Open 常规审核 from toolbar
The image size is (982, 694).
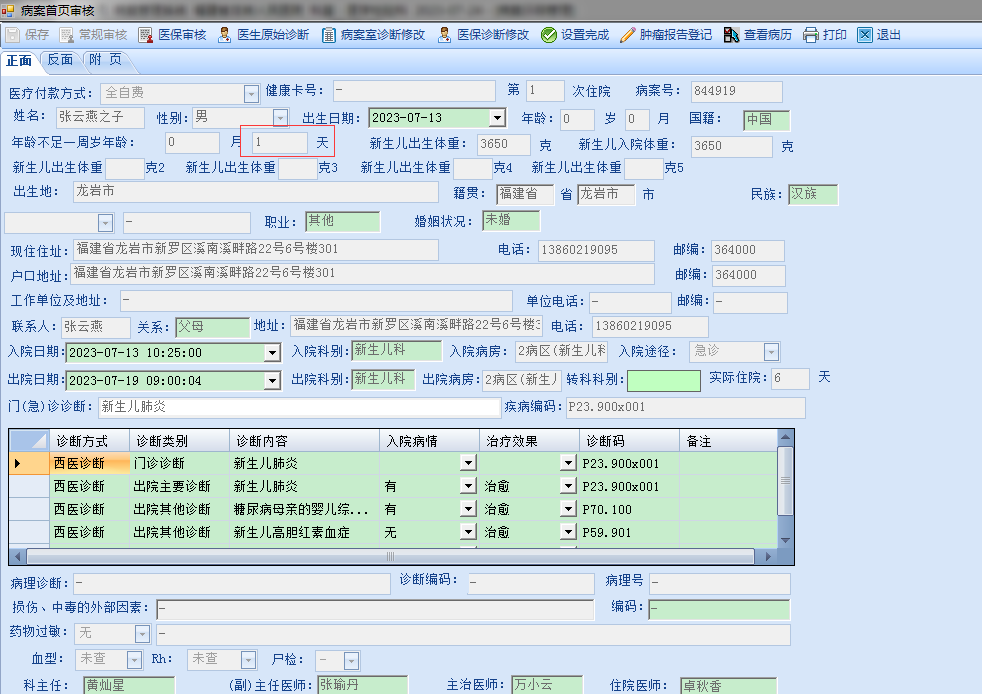[x=95, y=35]
